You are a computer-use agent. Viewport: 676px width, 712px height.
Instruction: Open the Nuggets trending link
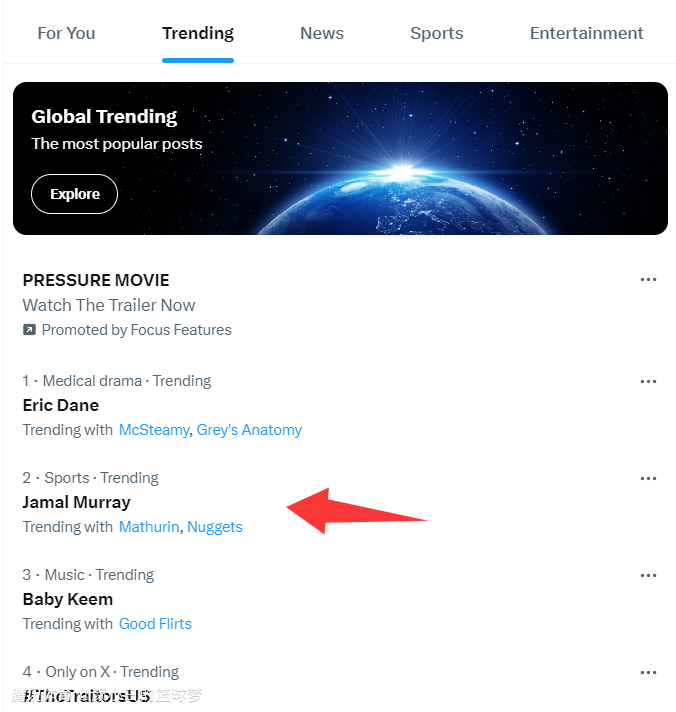215,527
